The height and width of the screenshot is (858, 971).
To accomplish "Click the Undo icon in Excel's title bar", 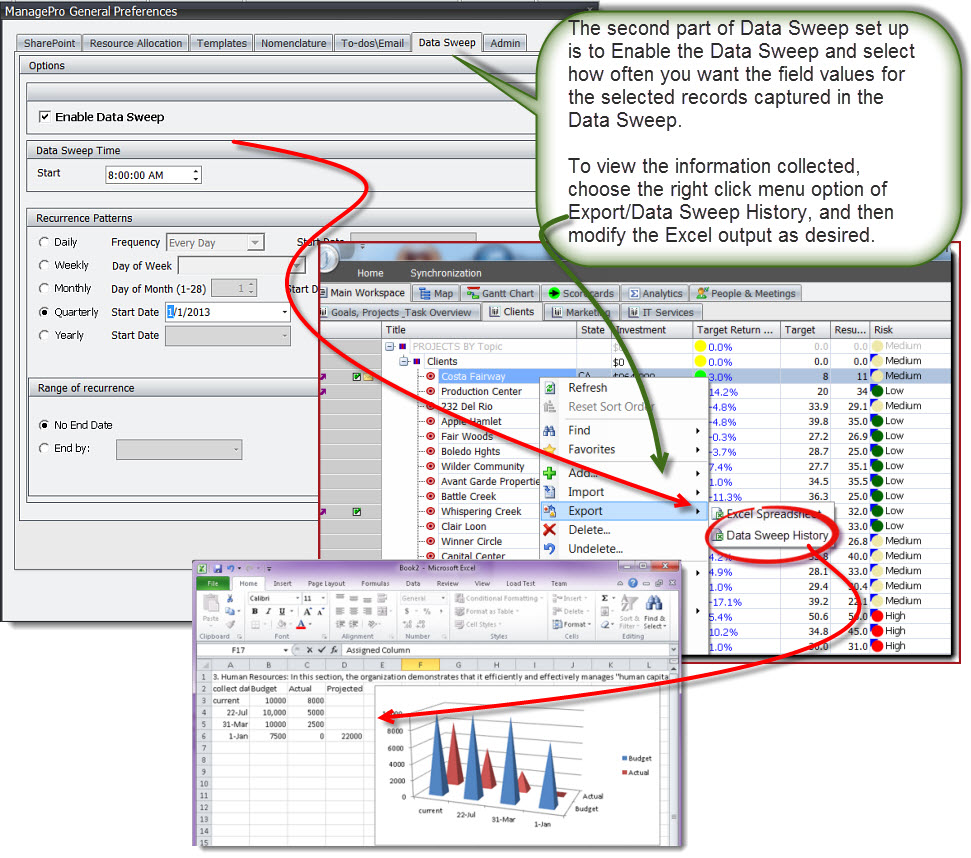I will (x=231, y=568).
